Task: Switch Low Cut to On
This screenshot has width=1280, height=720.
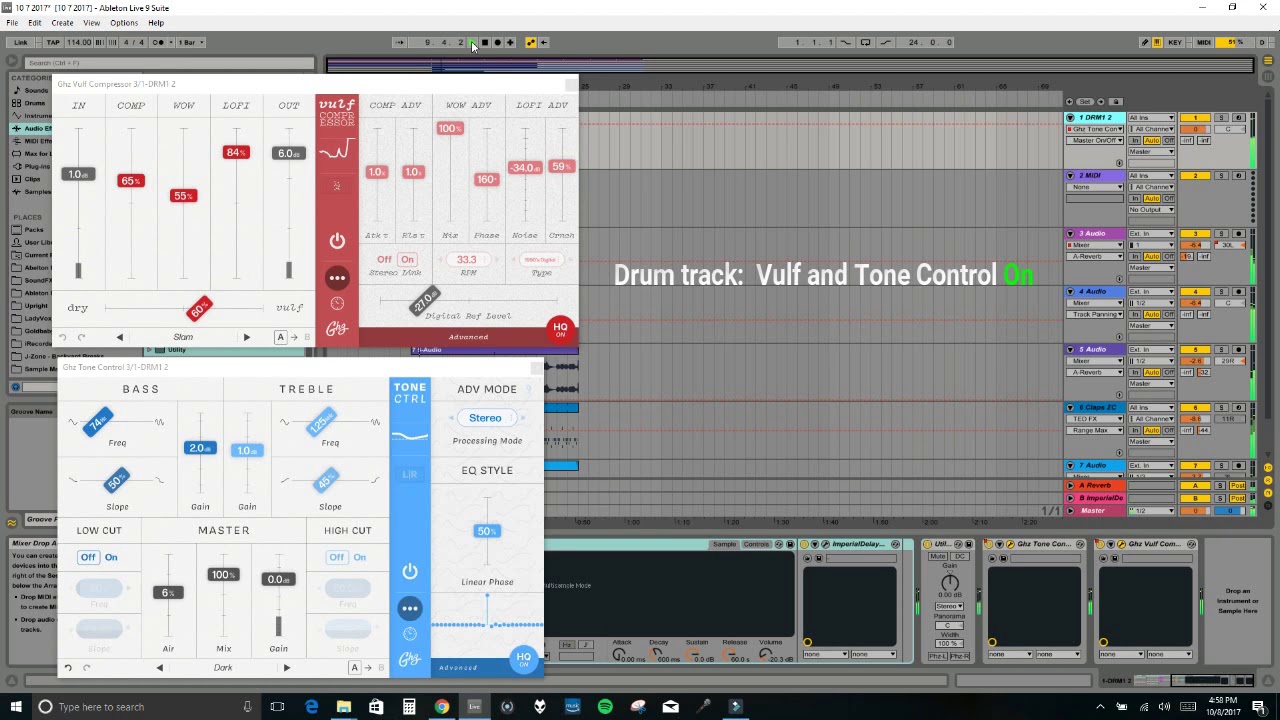Action: [111, 557]
